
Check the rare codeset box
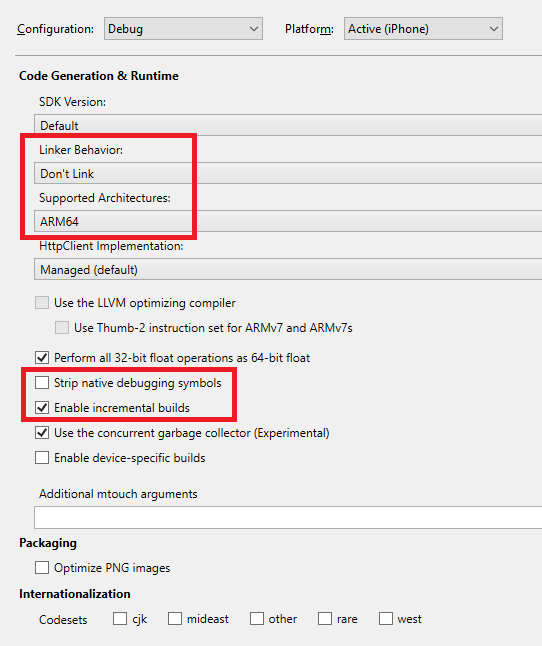point(325,619)
